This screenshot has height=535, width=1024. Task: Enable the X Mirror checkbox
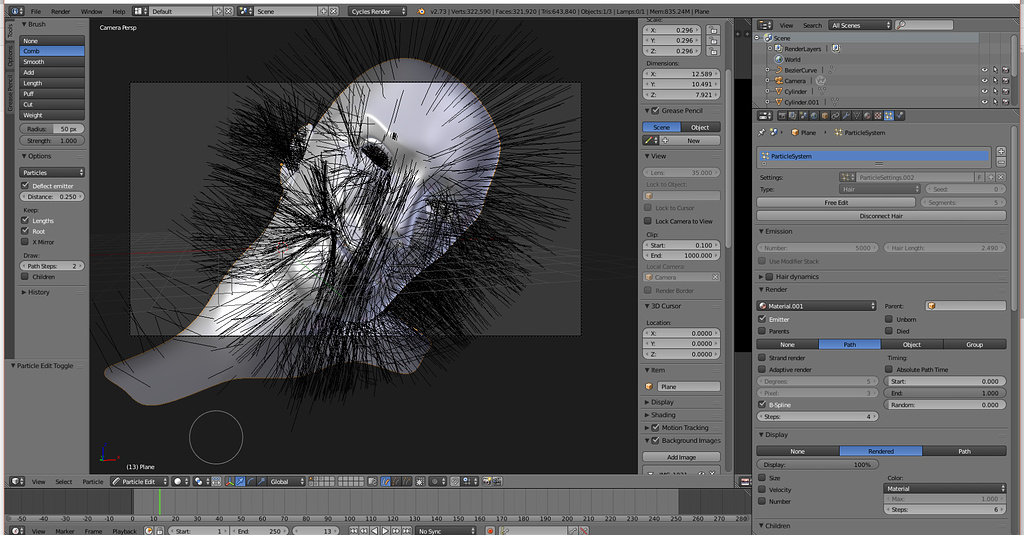(25, 242)
